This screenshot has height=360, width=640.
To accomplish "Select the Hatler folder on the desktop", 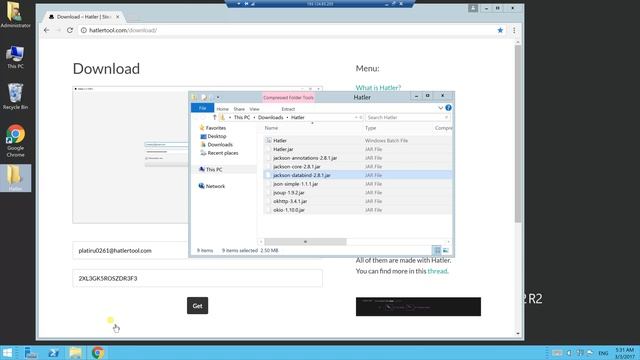I will [x=15, y=178].
